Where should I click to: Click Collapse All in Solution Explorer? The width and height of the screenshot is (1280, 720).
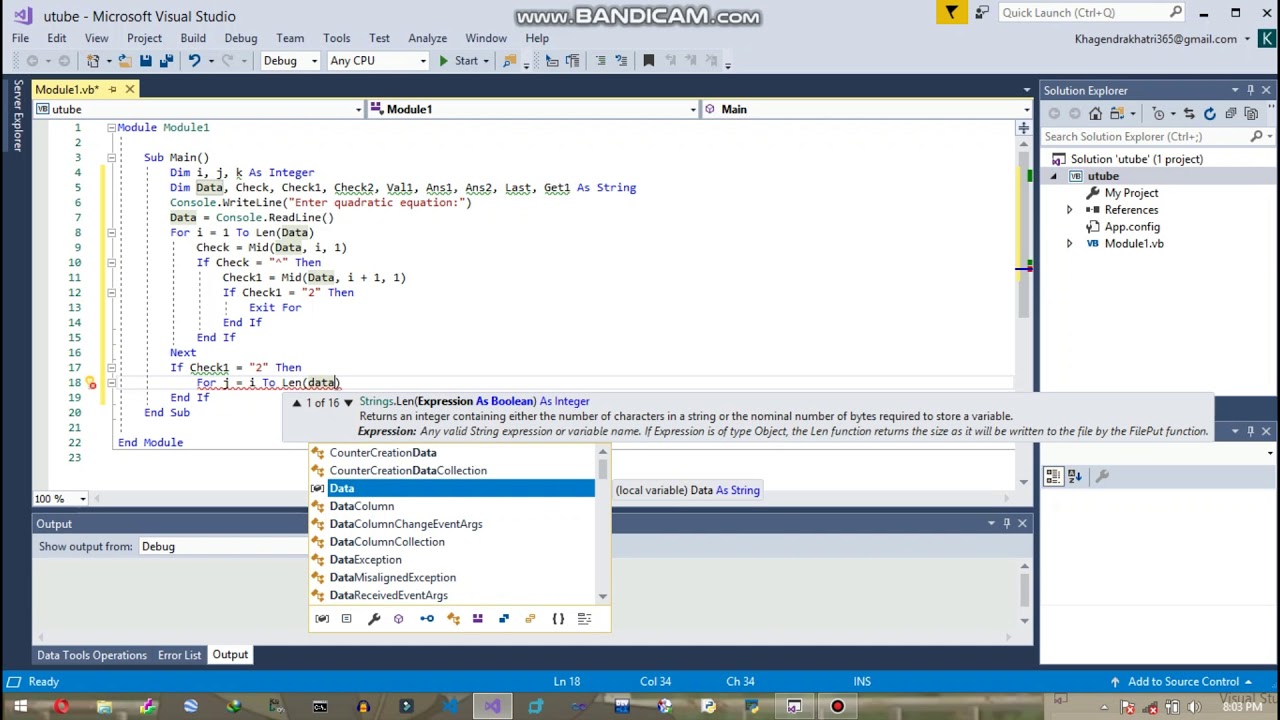point(1230,113)
